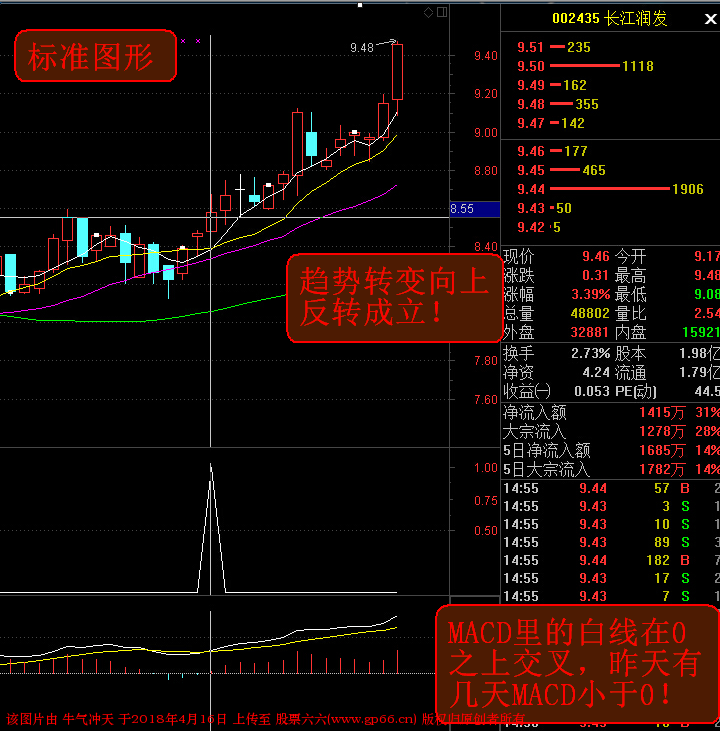Viewport: 720px width, 731px height.
Task: Click the tallest red candlestick at far right
Action: (x=397, y=72)
